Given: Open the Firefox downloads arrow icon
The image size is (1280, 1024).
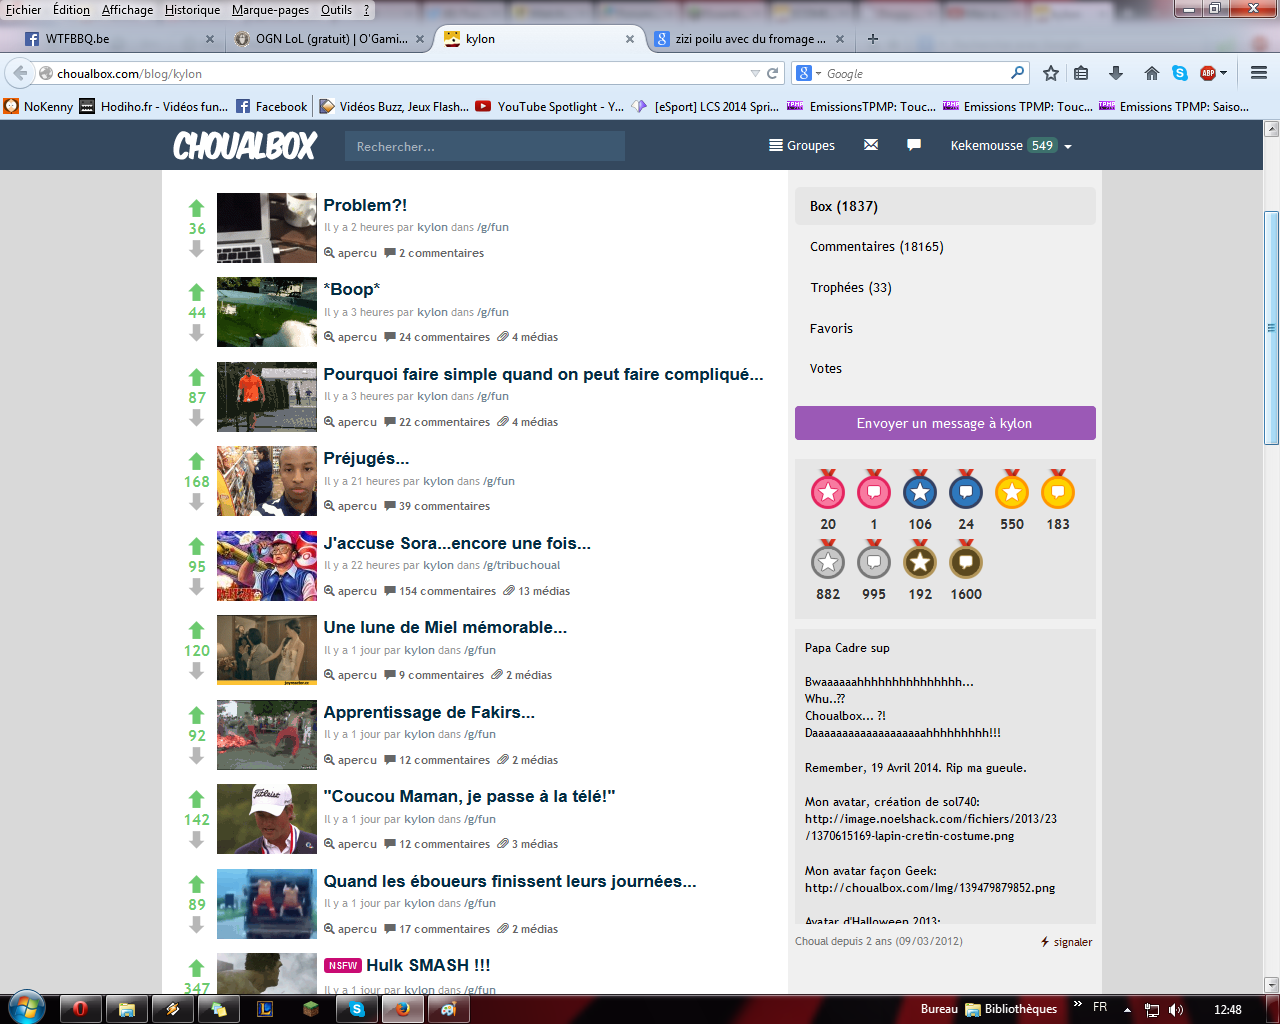Looking at the screenshot, I should [x=1116, y=73].
